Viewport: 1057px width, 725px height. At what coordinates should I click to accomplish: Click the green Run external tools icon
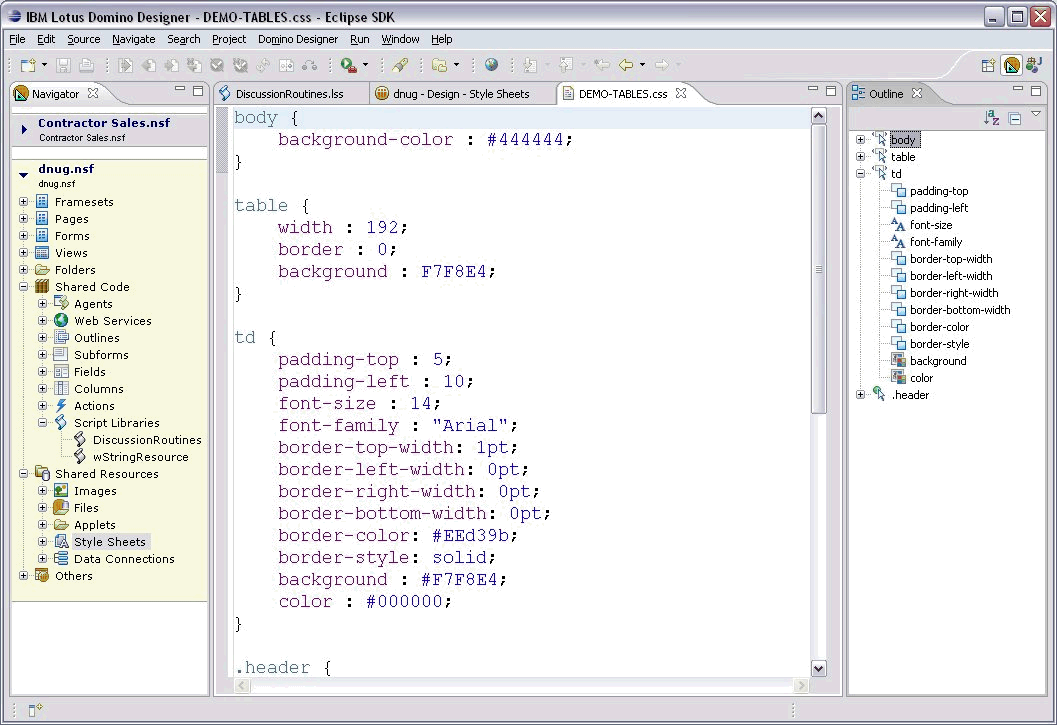348,65
